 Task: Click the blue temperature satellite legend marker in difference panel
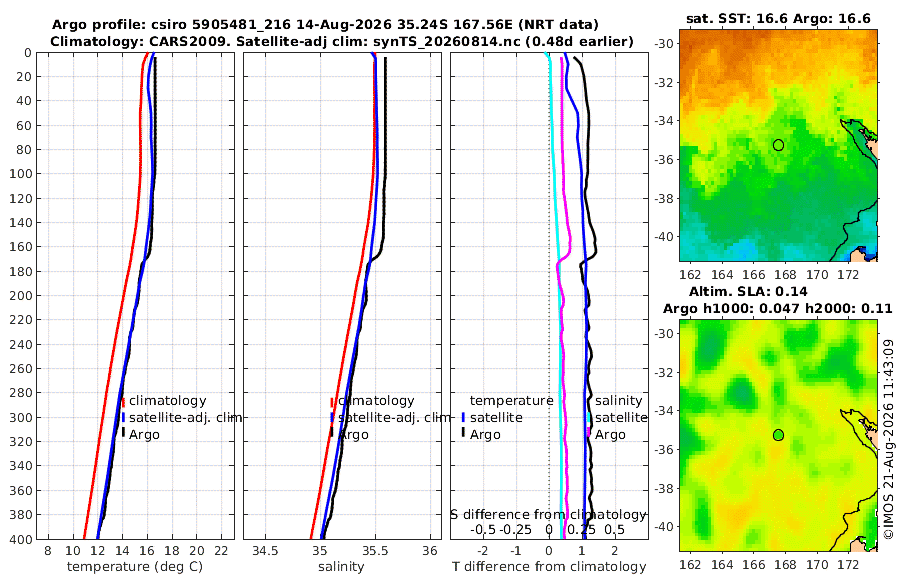[463, 417]
